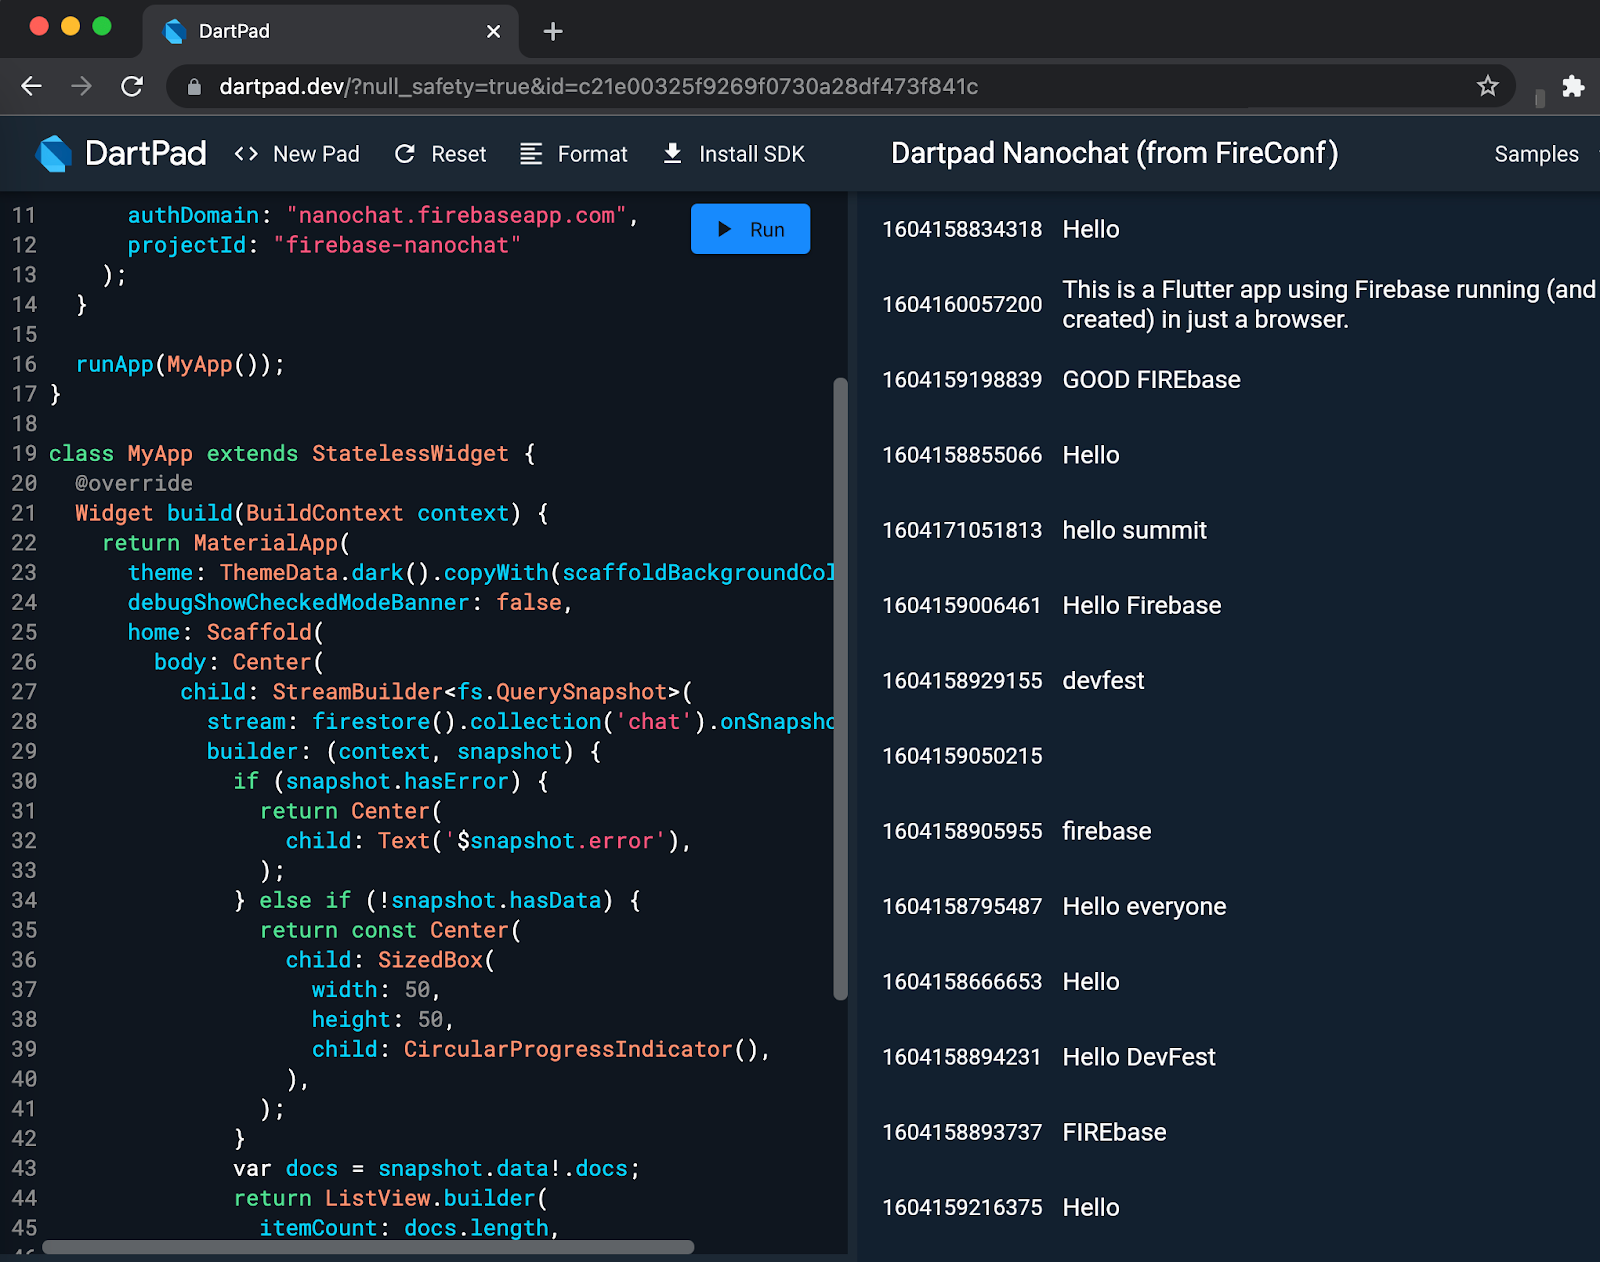This screenshot has width=1600, height=1262.
Task: Click the Format lines icon
Action: pyautogui.click(x=531, y=154)
